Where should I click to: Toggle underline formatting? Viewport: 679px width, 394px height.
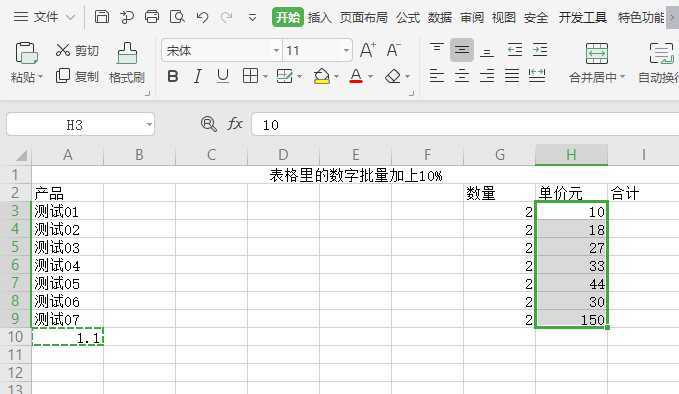[x=223, y=76]
